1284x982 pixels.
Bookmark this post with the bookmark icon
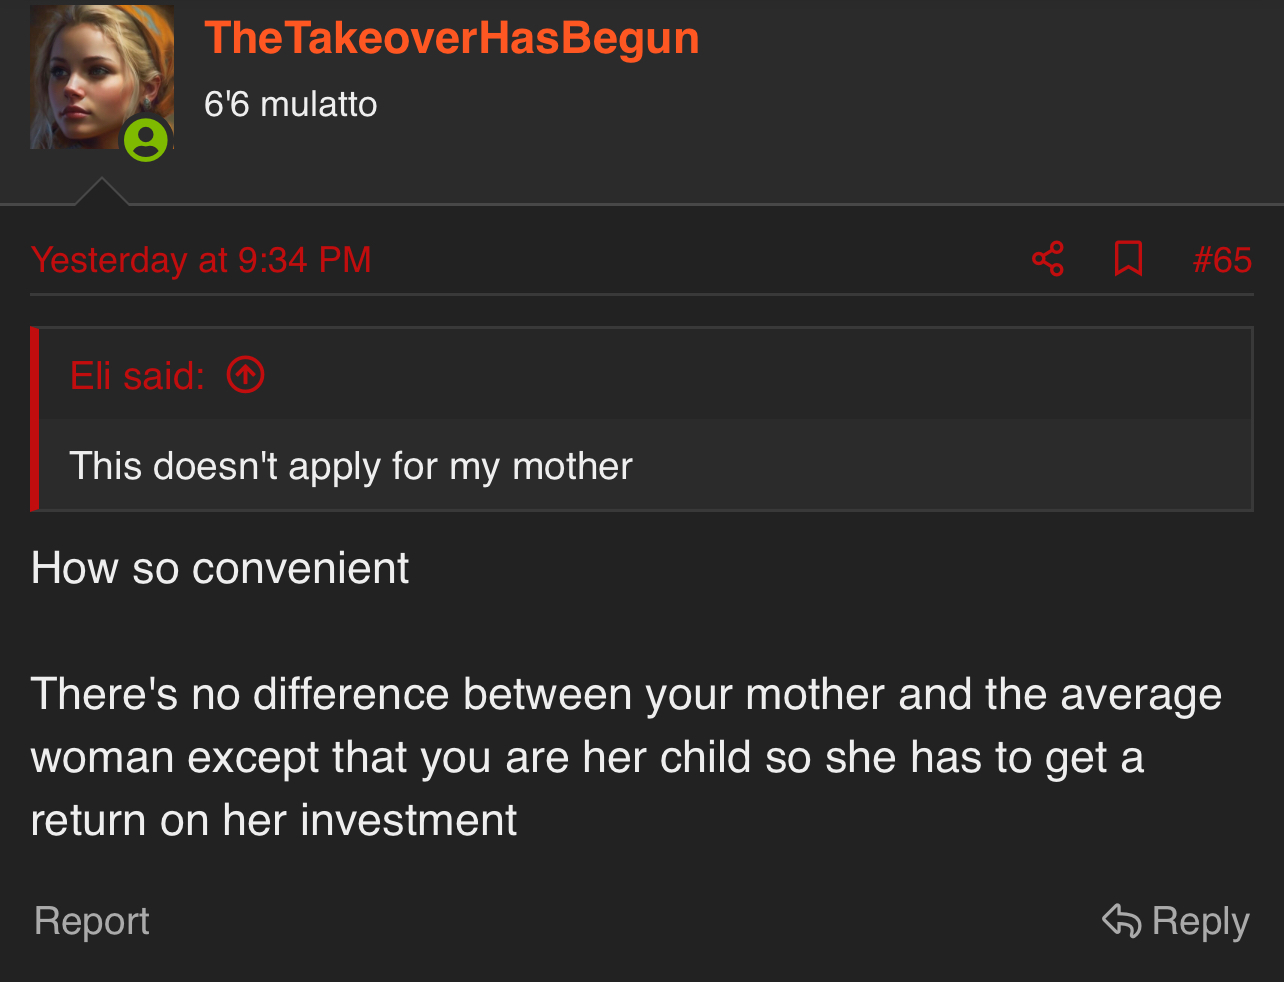1128,260
